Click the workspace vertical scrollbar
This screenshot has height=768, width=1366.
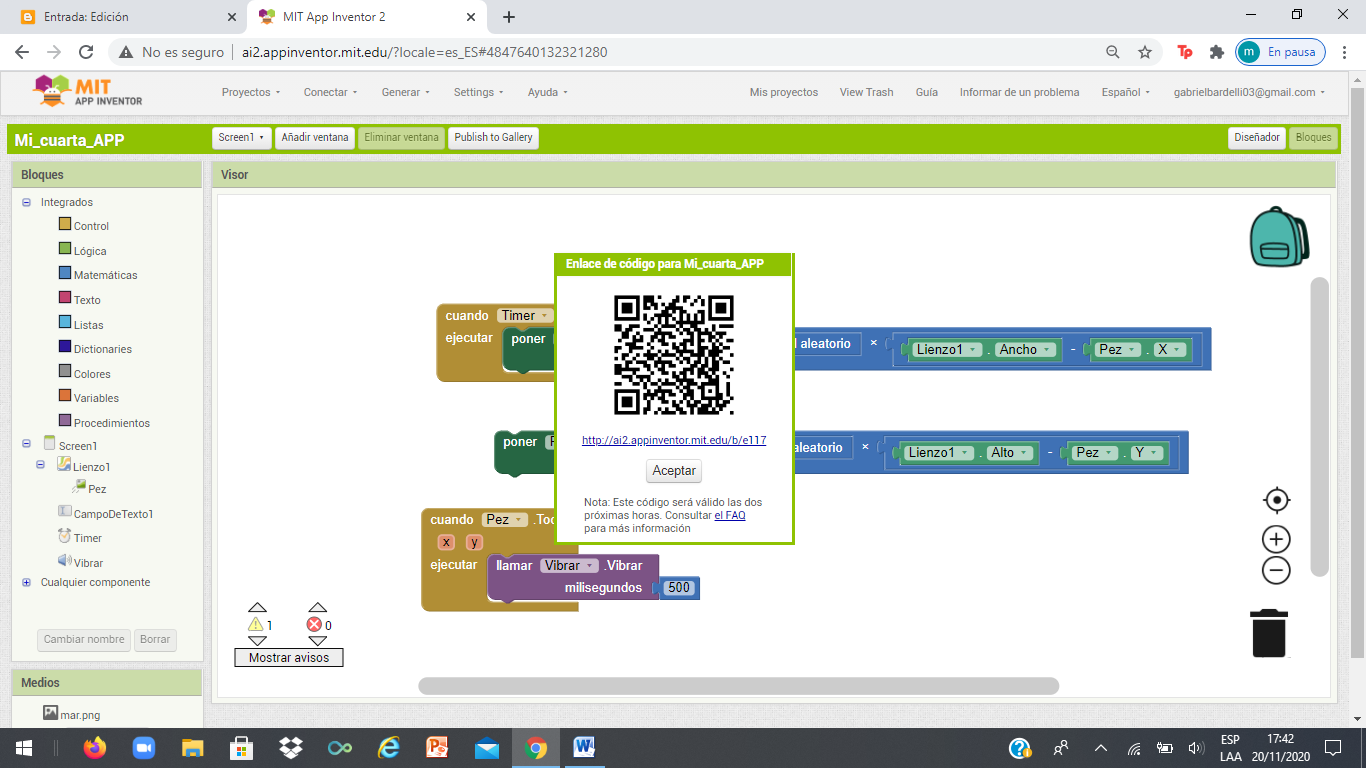click(x=1320, y=427)
